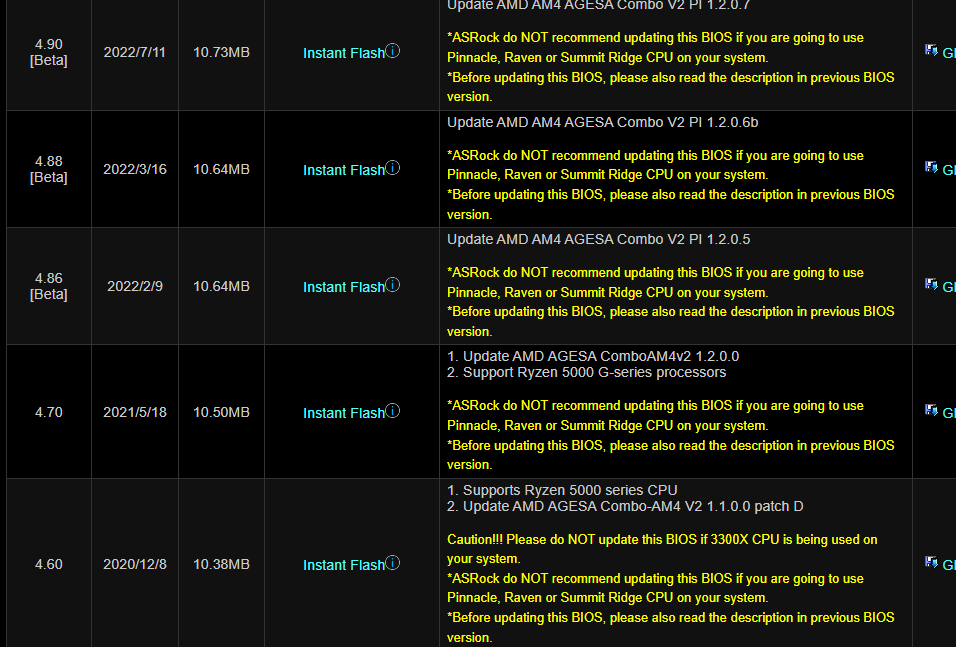956x647 pixels.
Task: Click the date 2022/7/11
Action: click(x=135, y=52)
